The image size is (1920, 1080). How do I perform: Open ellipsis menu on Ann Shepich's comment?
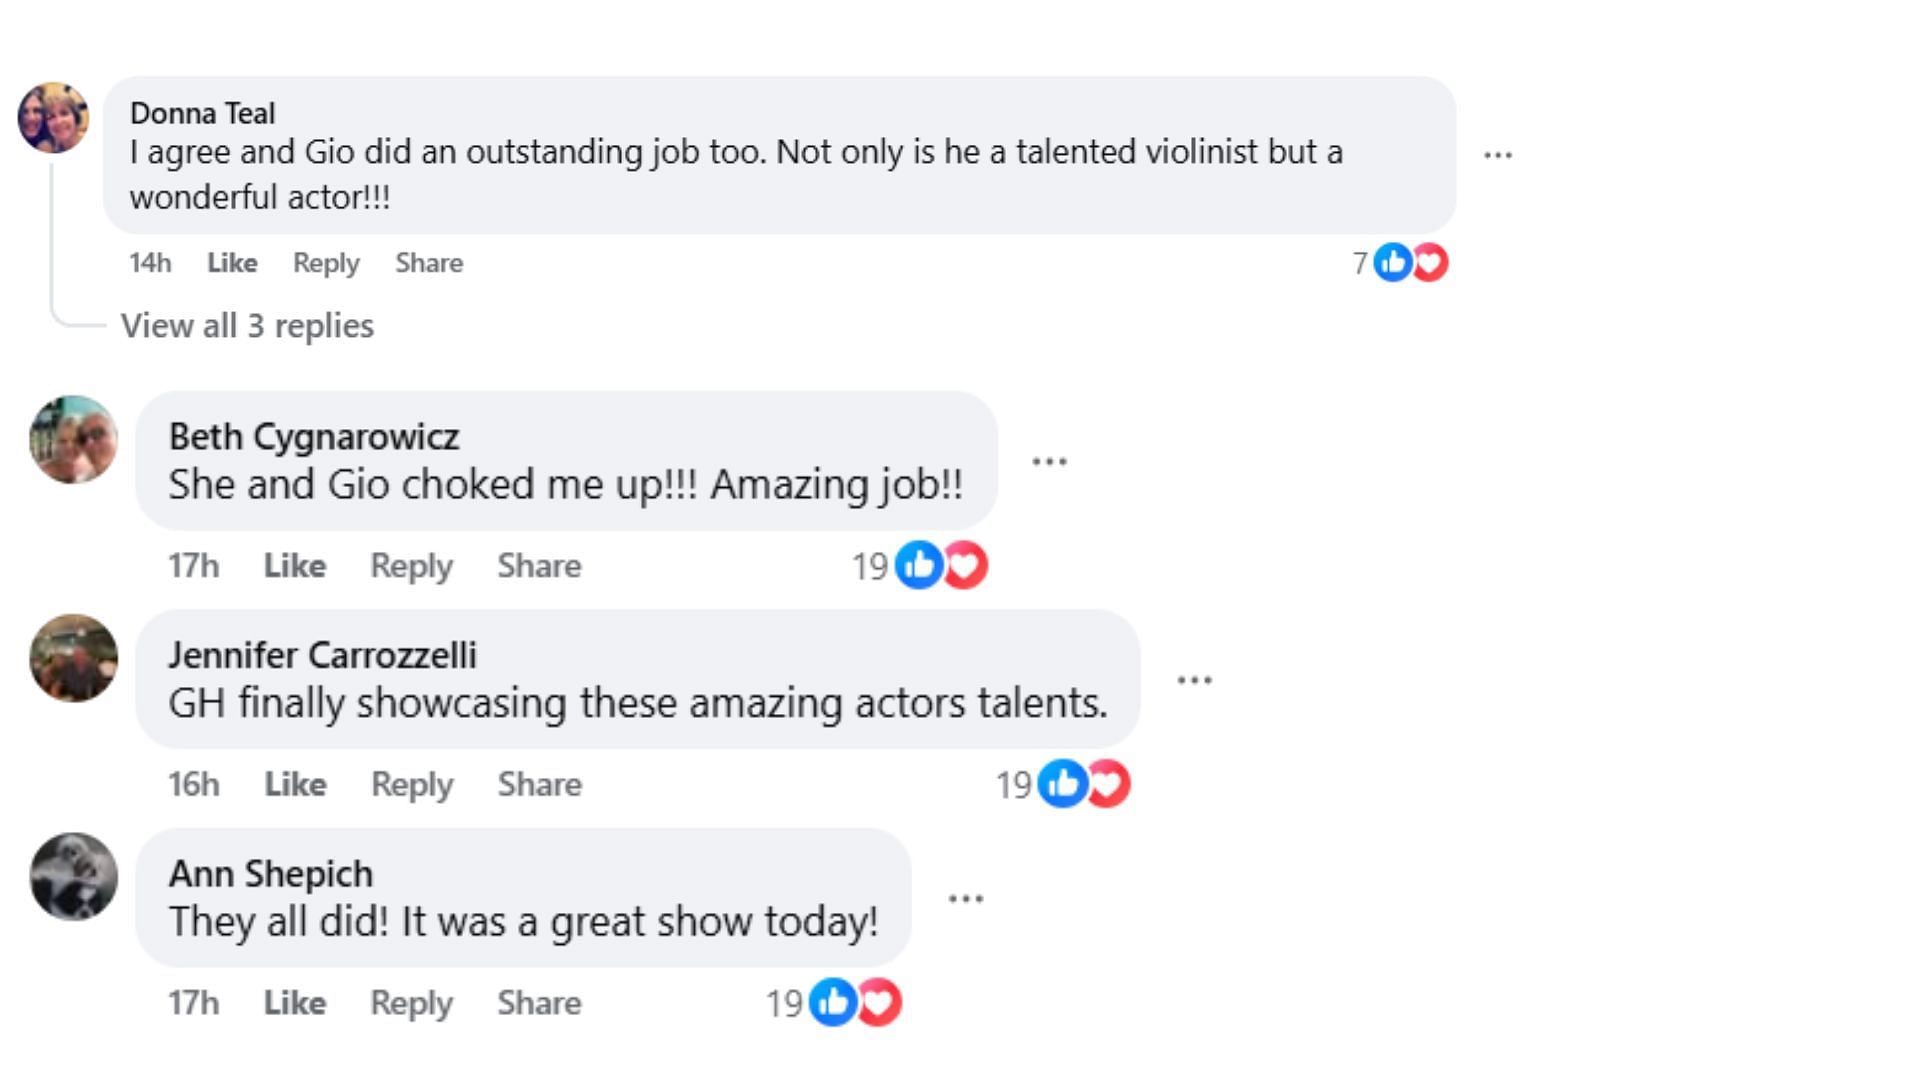click(x=965, y=898)
